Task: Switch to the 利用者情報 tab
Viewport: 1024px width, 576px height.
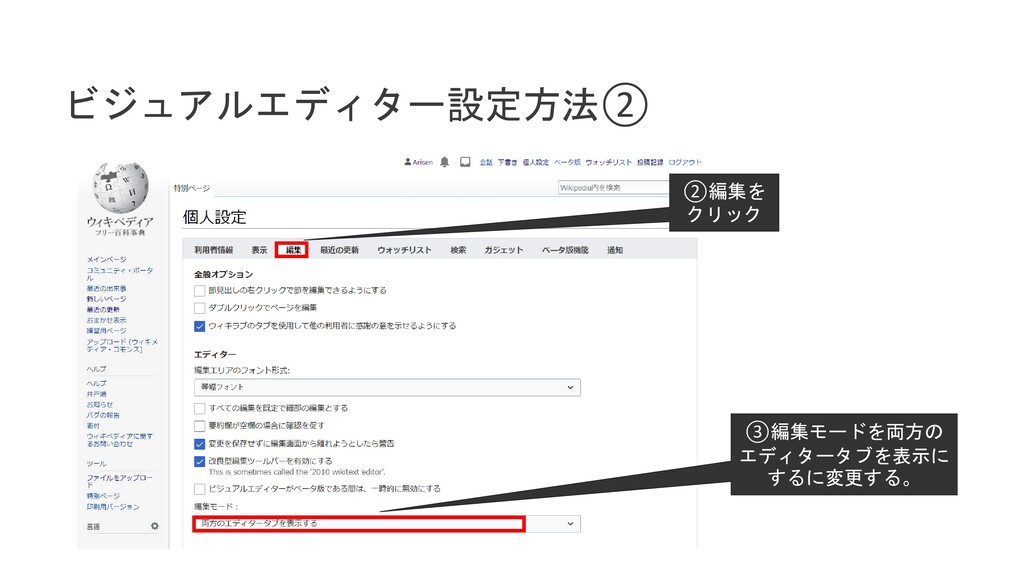Action: 214,250
